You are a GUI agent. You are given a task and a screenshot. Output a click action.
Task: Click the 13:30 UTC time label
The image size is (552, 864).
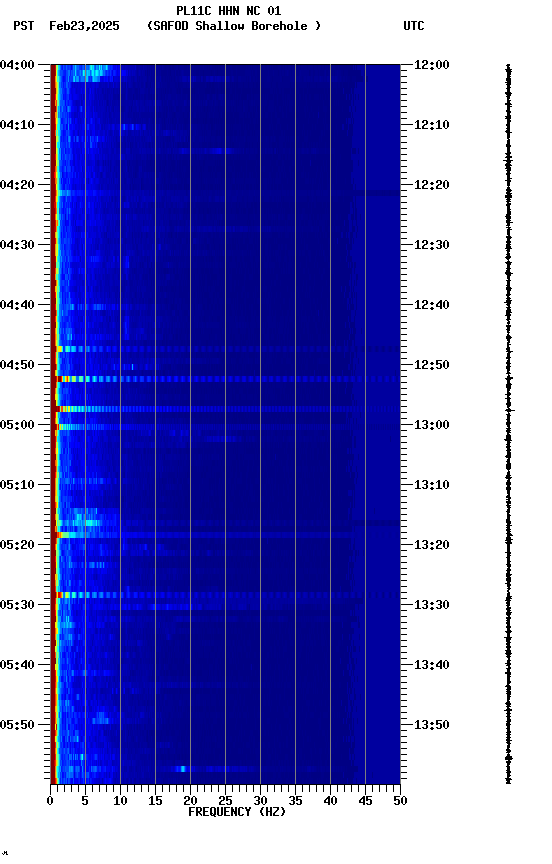(432, 606)
